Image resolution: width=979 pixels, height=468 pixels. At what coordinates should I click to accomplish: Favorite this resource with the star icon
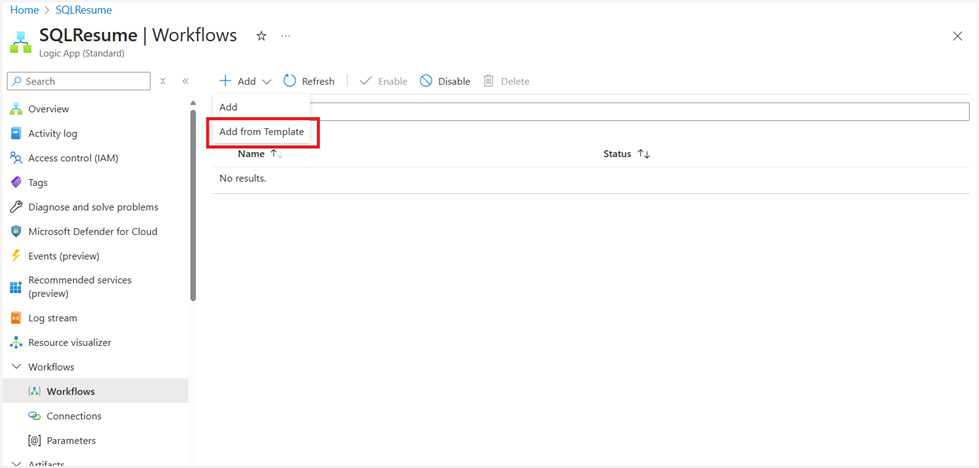pyautogui.click(x=262, y=36)
